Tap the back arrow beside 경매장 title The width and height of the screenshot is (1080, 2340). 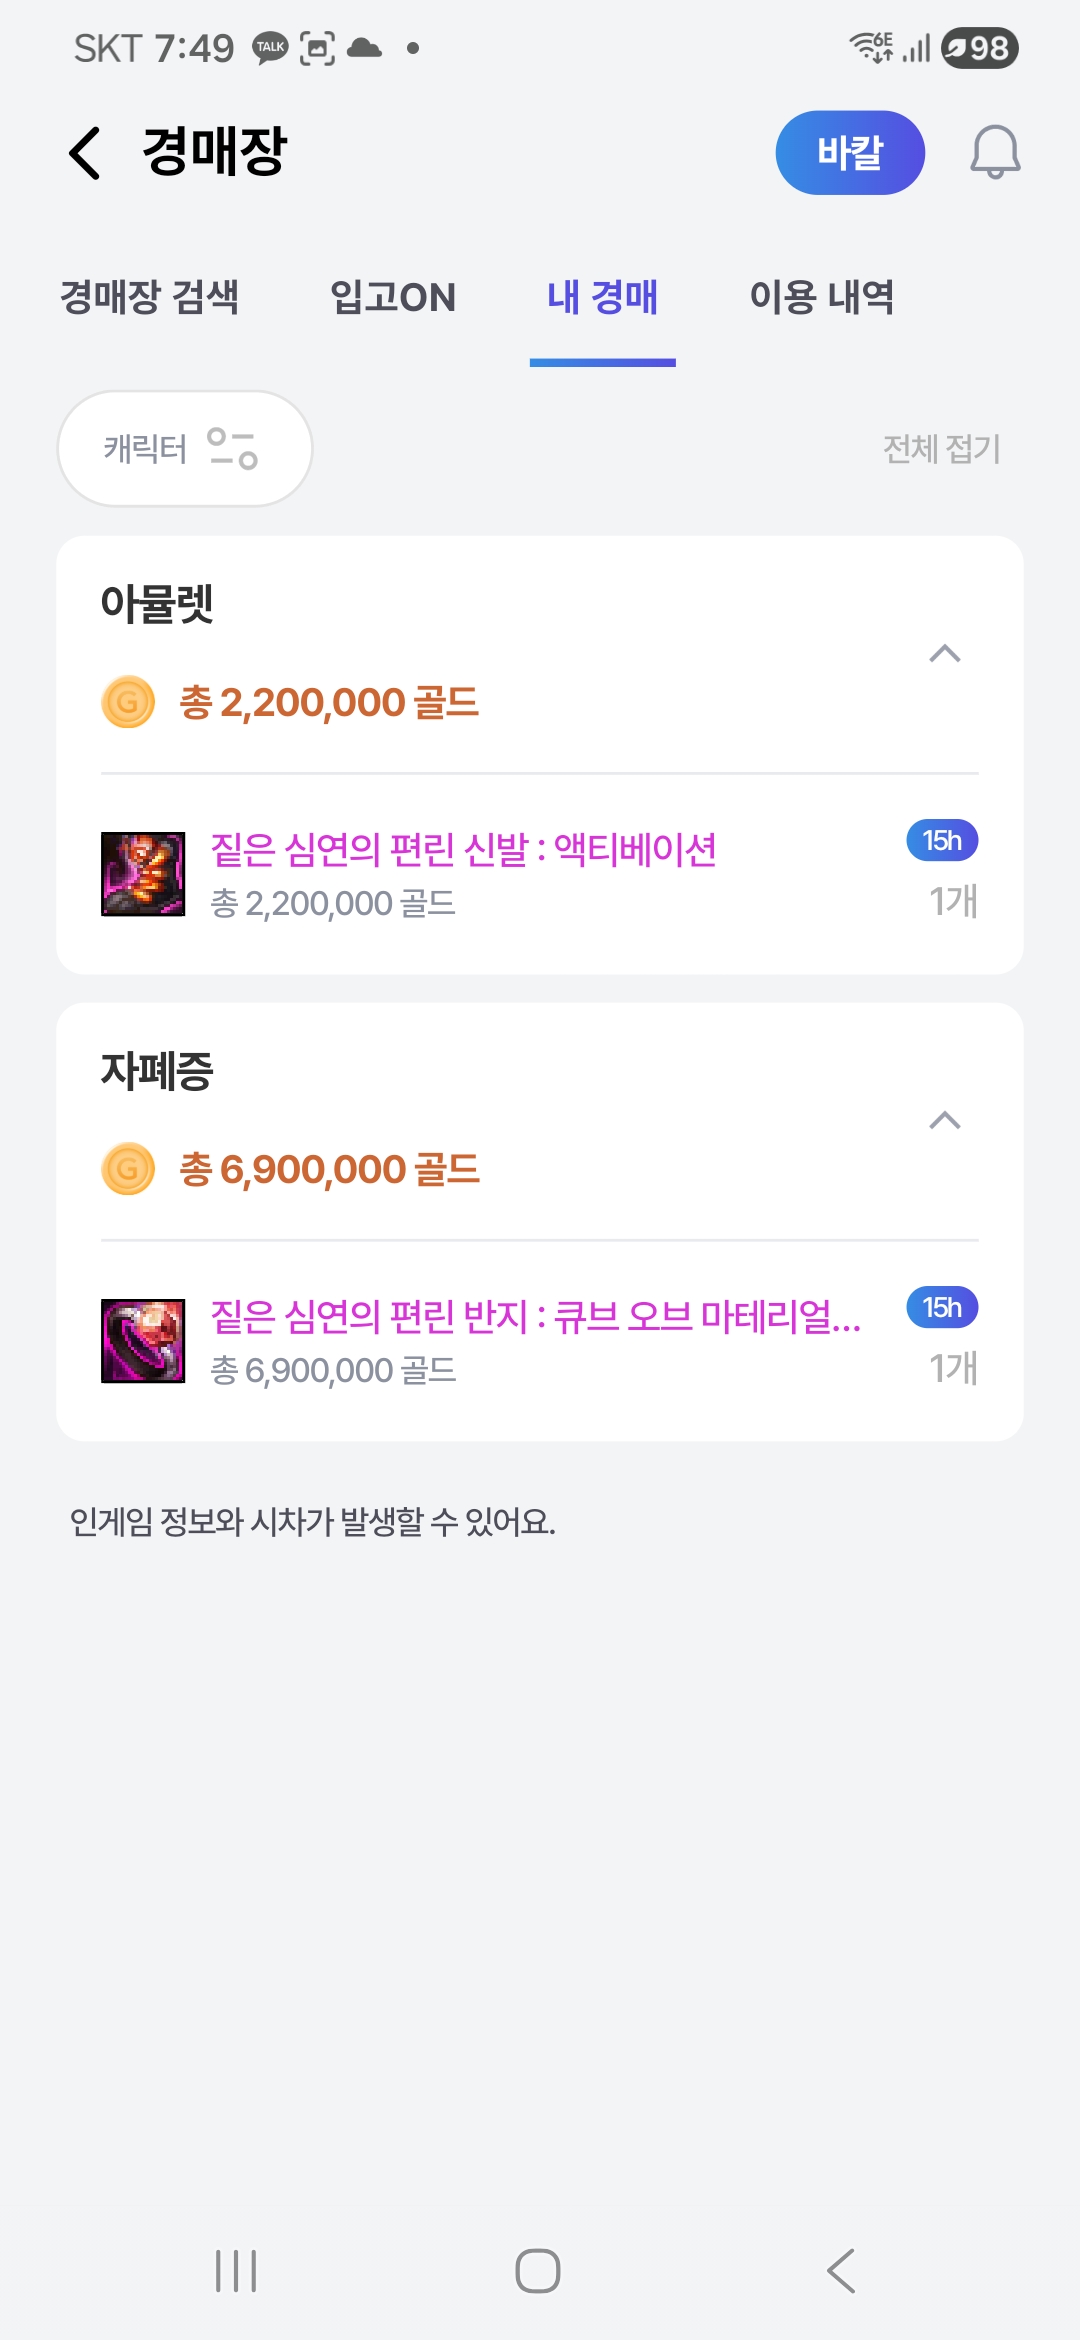click(86, 153)
